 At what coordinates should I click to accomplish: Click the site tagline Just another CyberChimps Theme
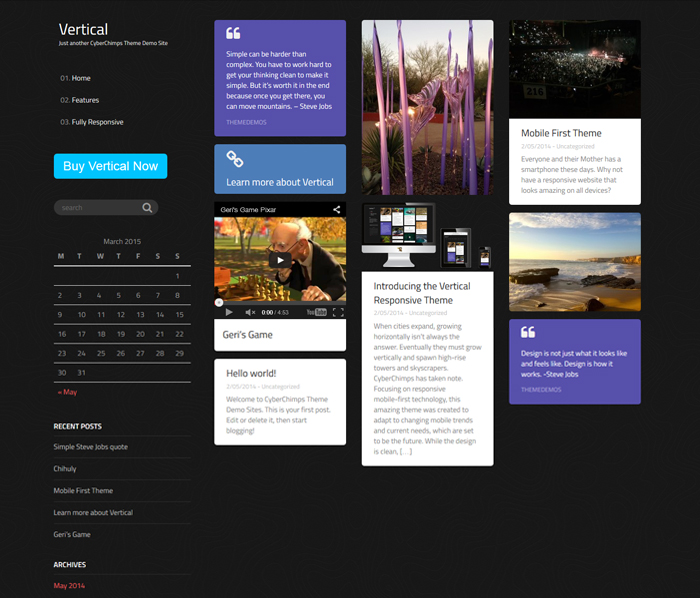point(113,43)
